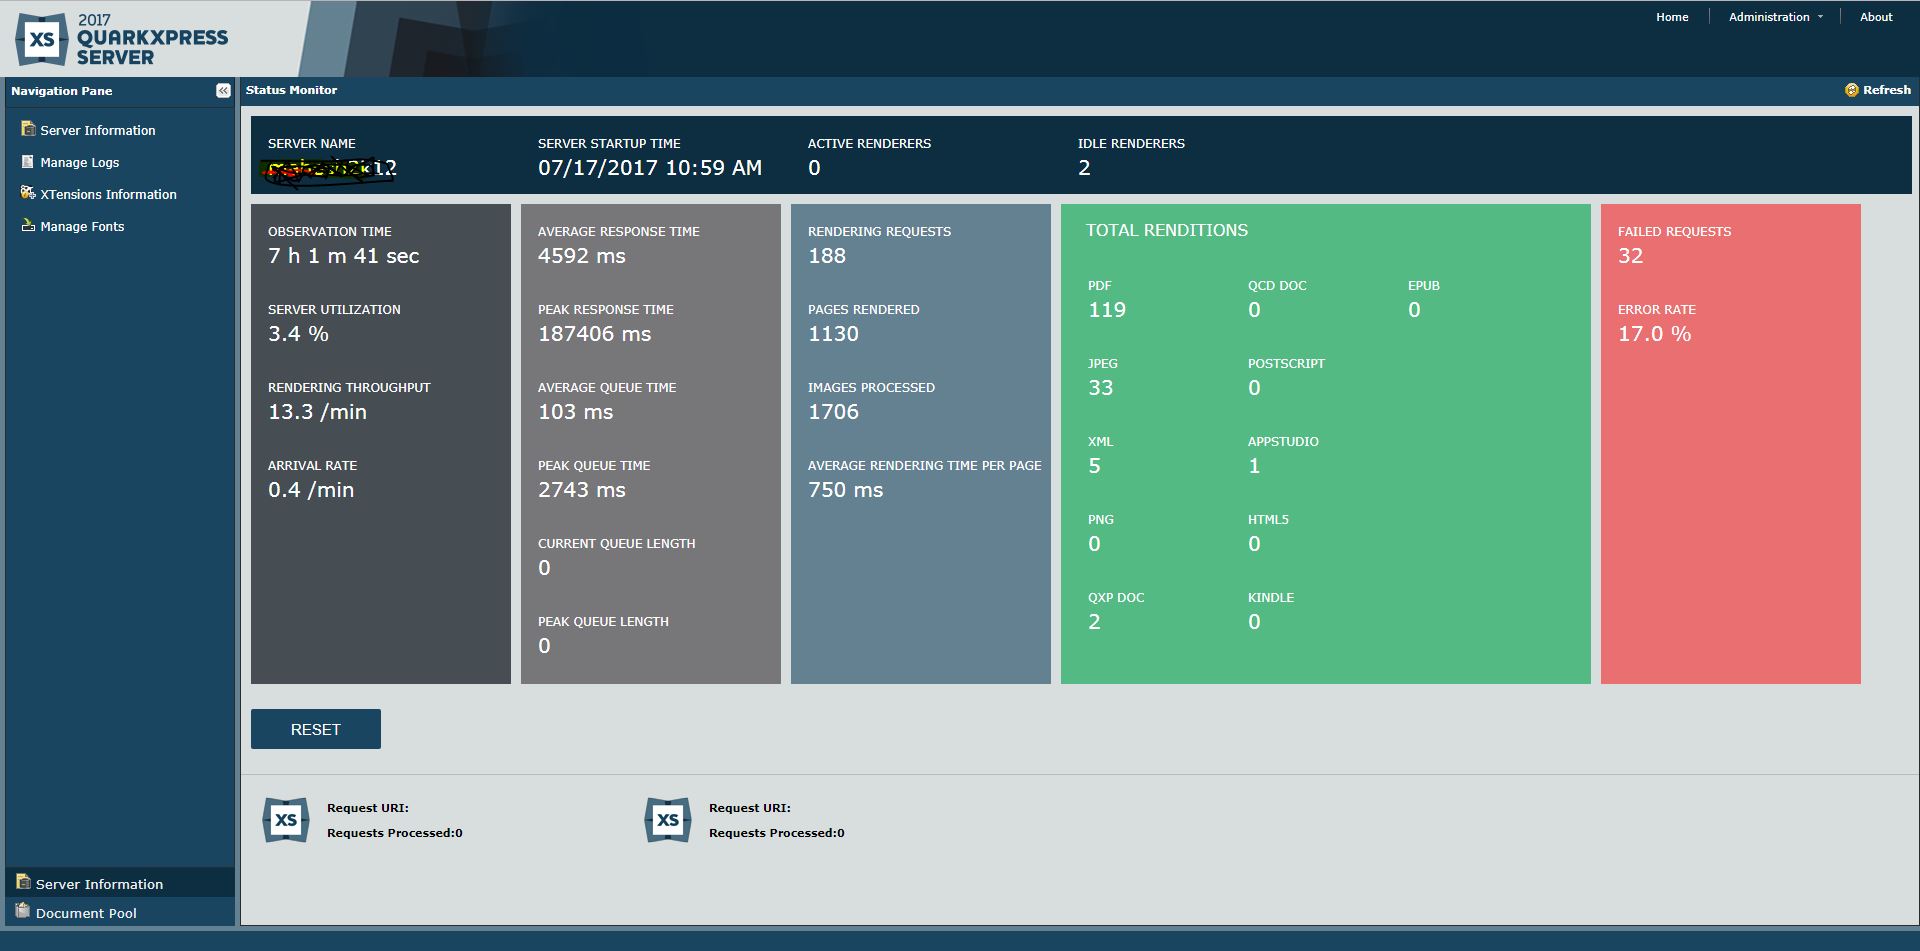This screenshot has height=951, width=1920.
Task: Click second Request URI label
Action: (x=750, y=808)
